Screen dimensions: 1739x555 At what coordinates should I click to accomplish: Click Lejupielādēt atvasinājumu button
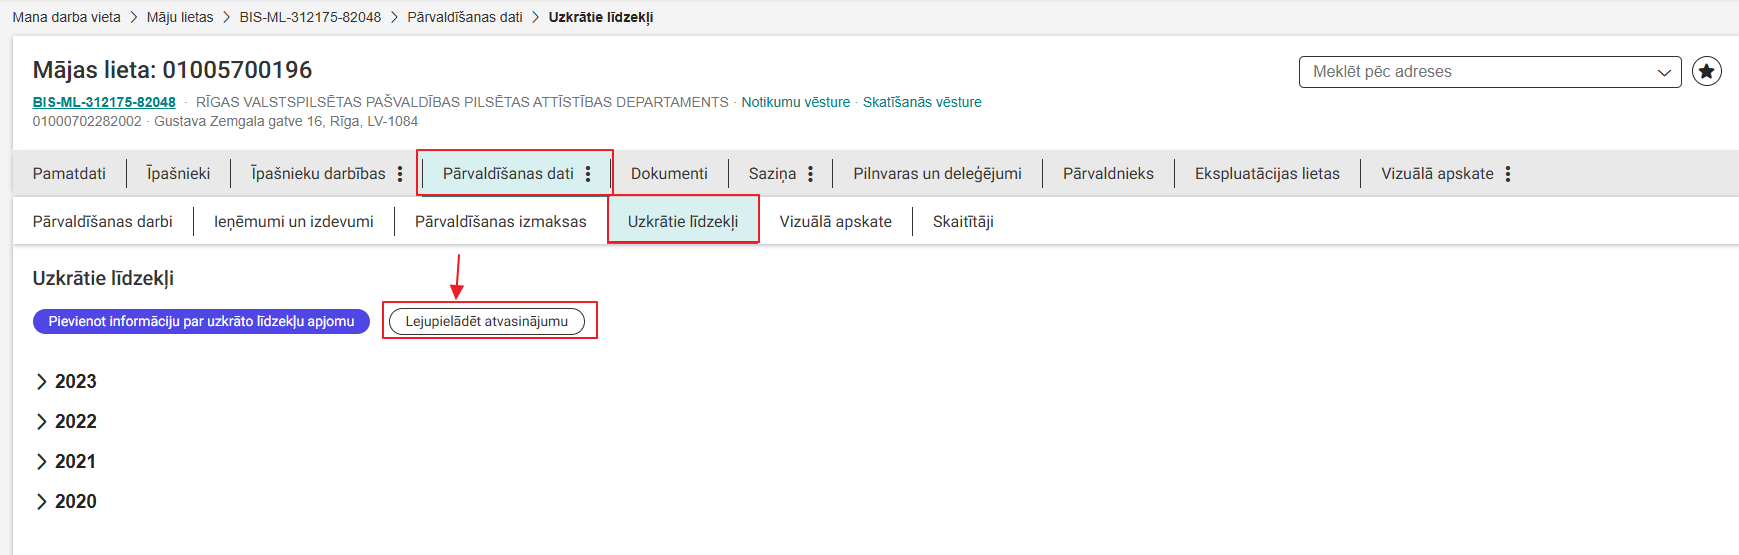pos(487,322)
